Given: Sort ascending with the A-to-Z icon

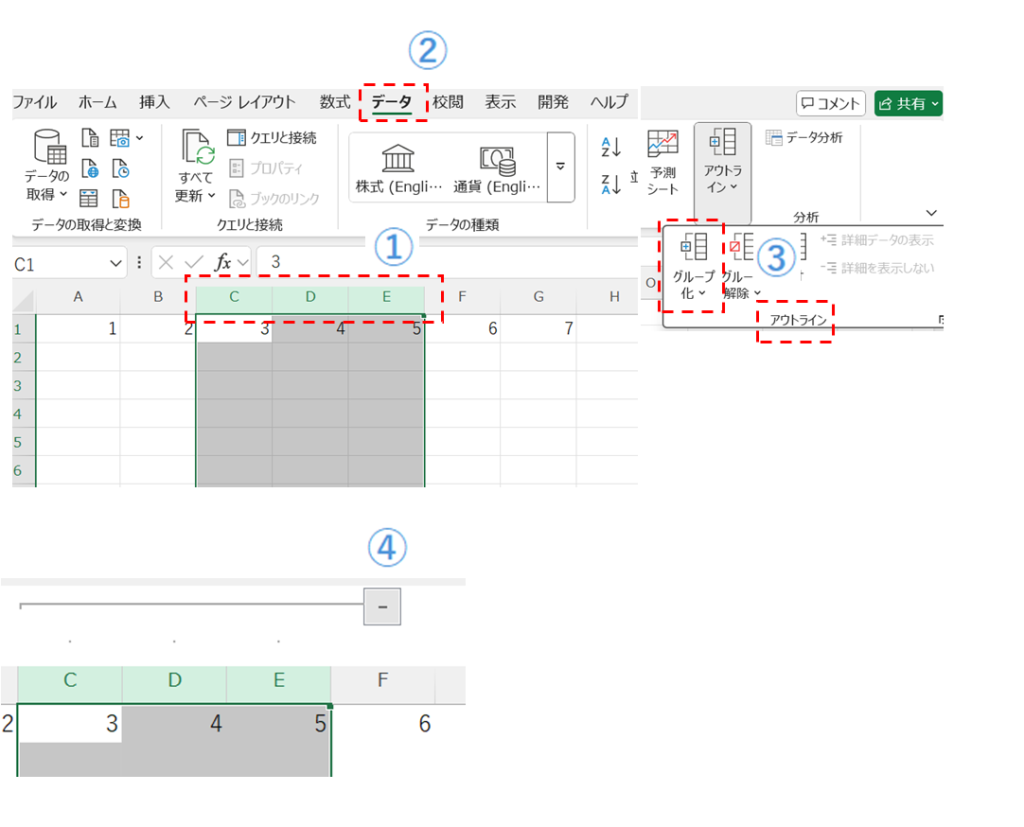Looking at the screenshot, I should coord(610,148).
